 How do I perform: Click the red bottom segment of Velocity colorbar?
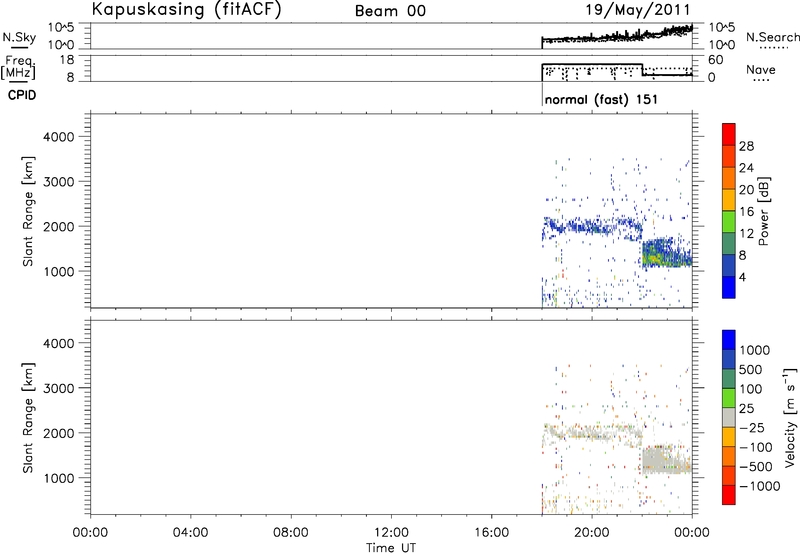pos(729,495)
